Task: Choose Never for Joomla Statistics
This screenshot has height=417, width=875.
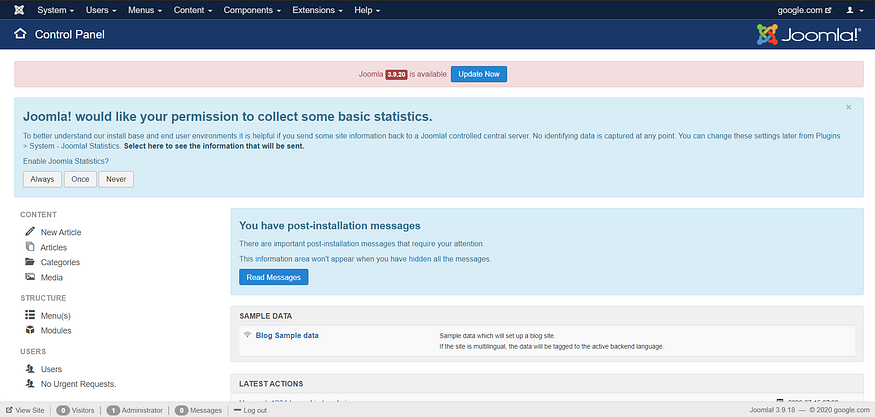Action: 116,179
